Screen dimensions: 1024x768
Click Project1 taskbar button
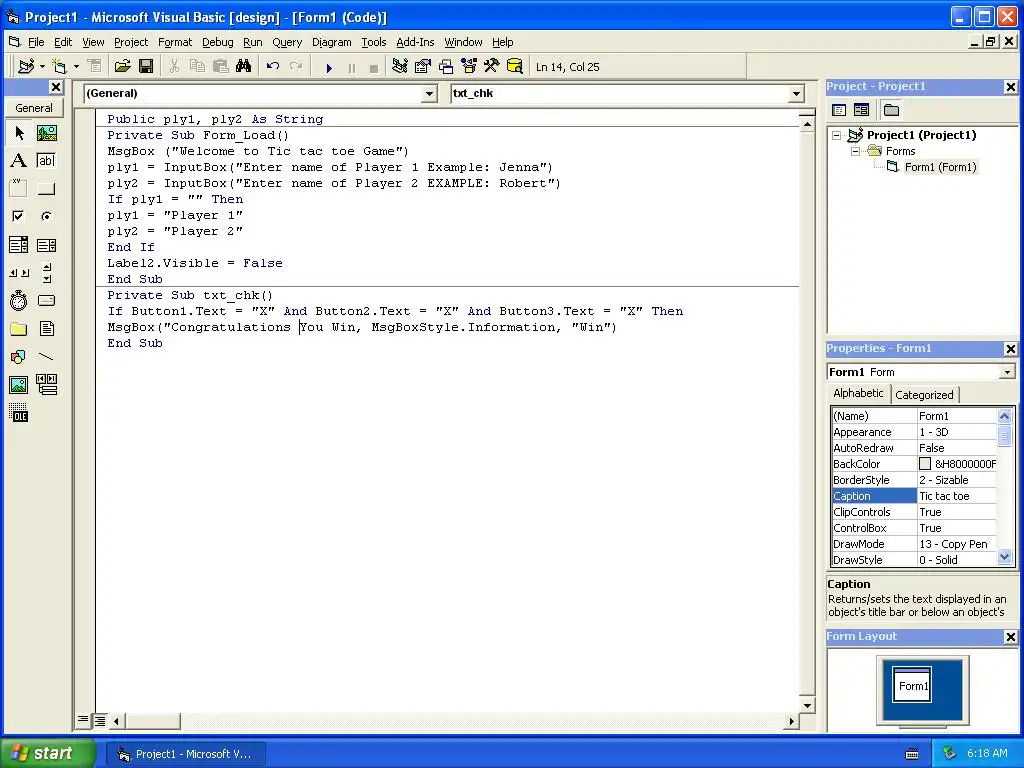coord(185,754)
